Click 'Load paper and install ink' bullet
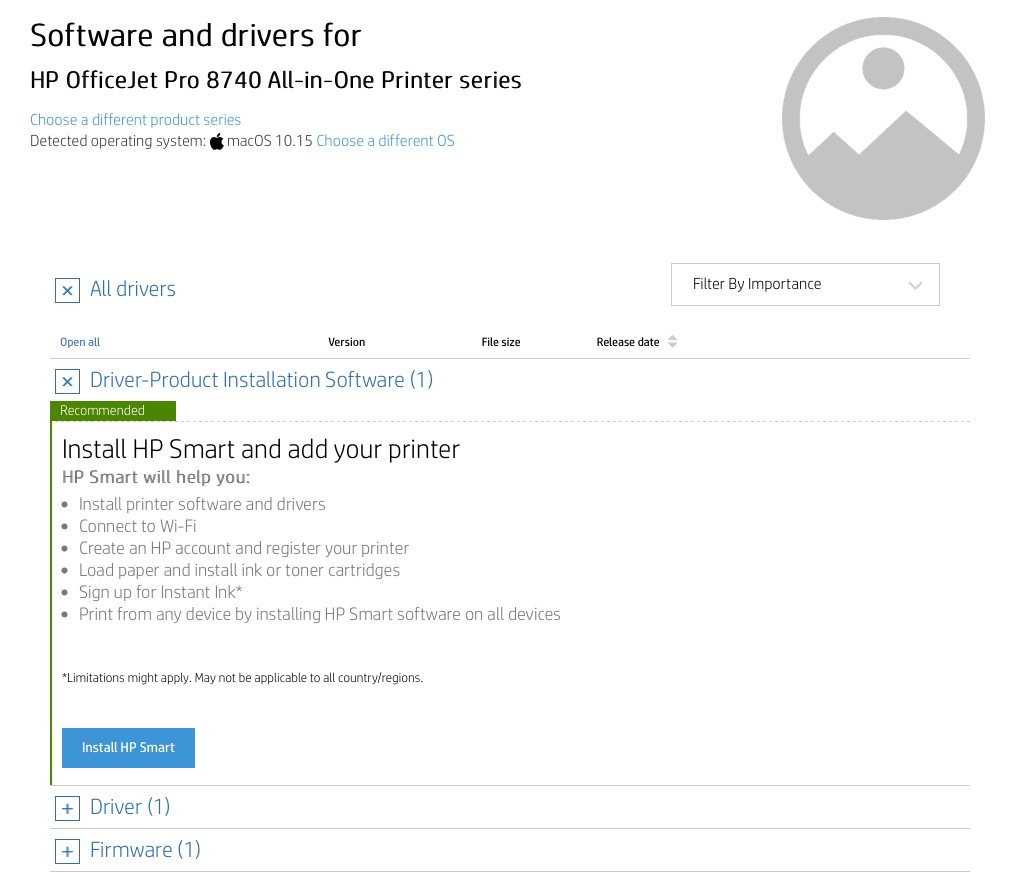1015x885 pixels. (239, 570)
